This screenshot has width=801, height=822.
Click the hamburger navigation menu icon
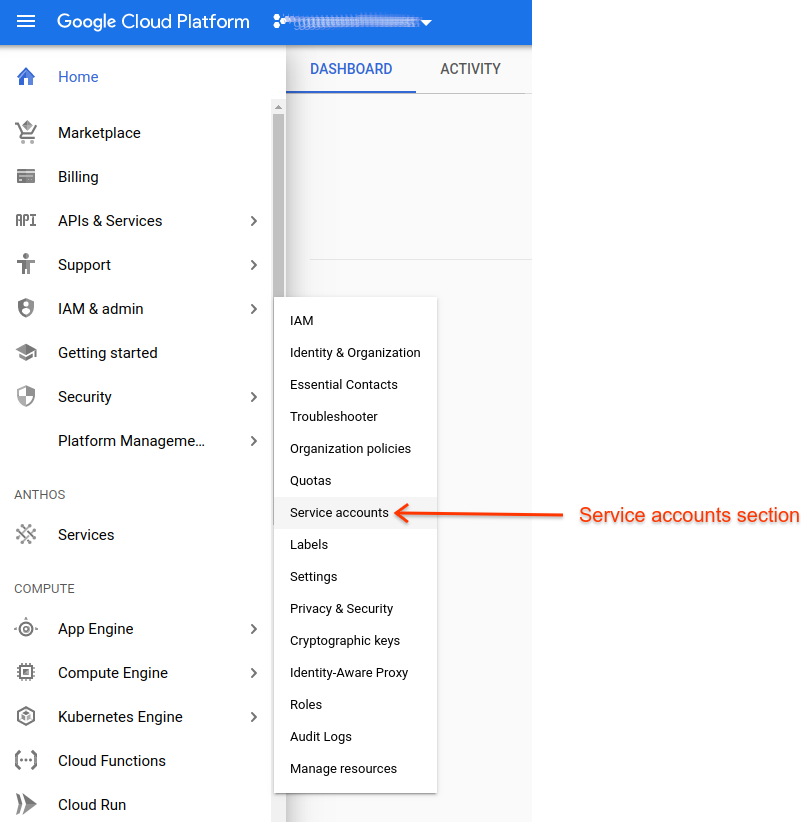coord(26,22)
